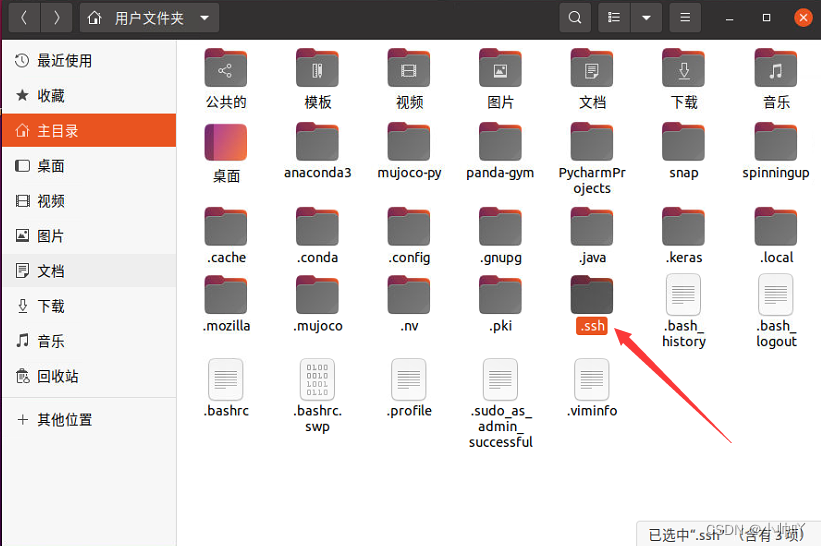Select the 文档 folder icon in the grid
The height and width of the screenshot is (546, 821).
tap(592, 68)
